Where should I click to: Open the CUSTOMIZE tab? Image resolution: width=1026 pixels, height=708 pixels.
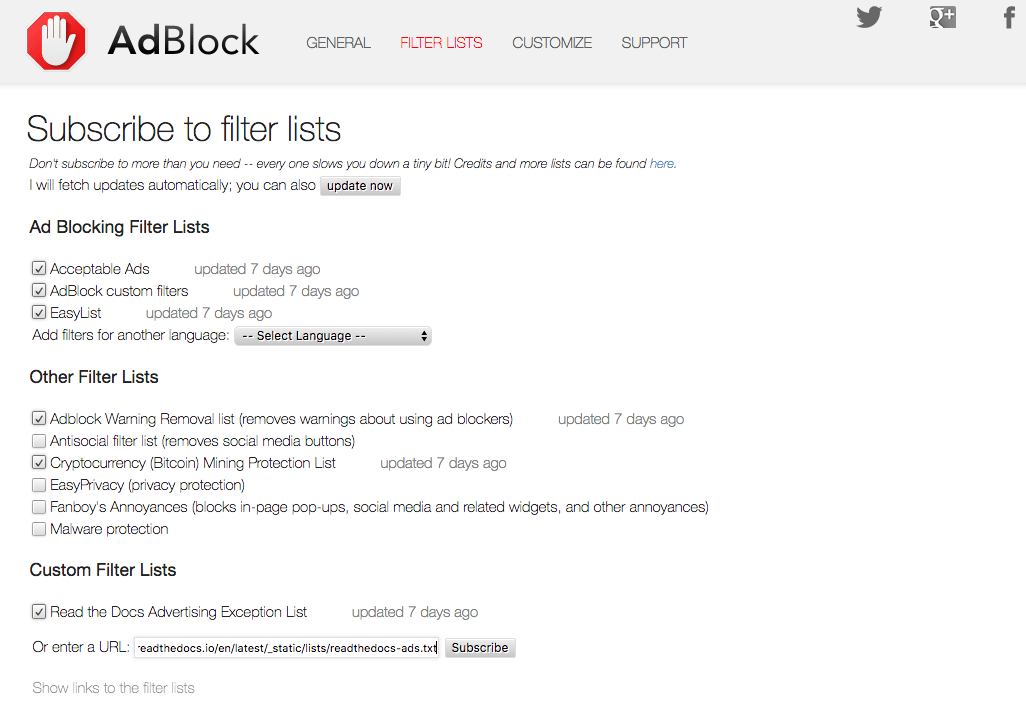[x=551, y=43]
